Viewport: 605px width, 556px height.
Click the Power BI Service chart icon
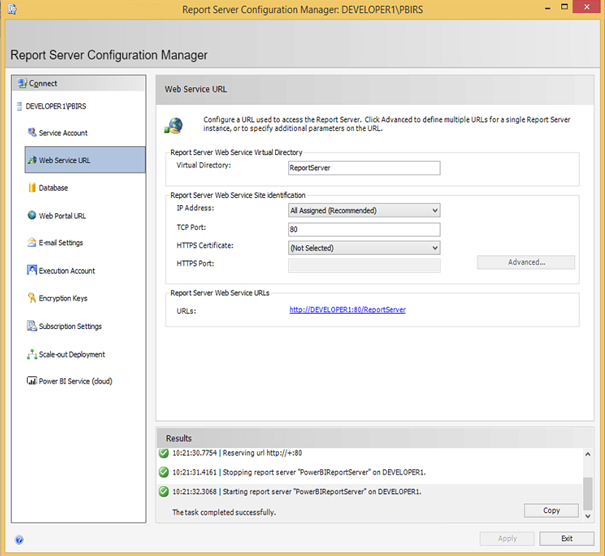pyautogui.click(x=32, y=381)
